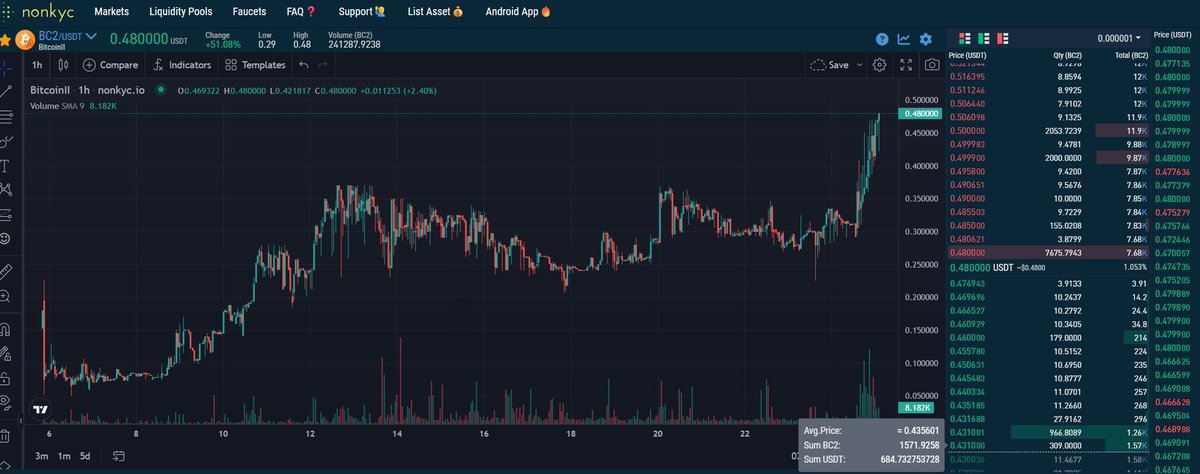1200x474 pixels.
Task: Select the ruler measure tool
Action: pos(6,271)
